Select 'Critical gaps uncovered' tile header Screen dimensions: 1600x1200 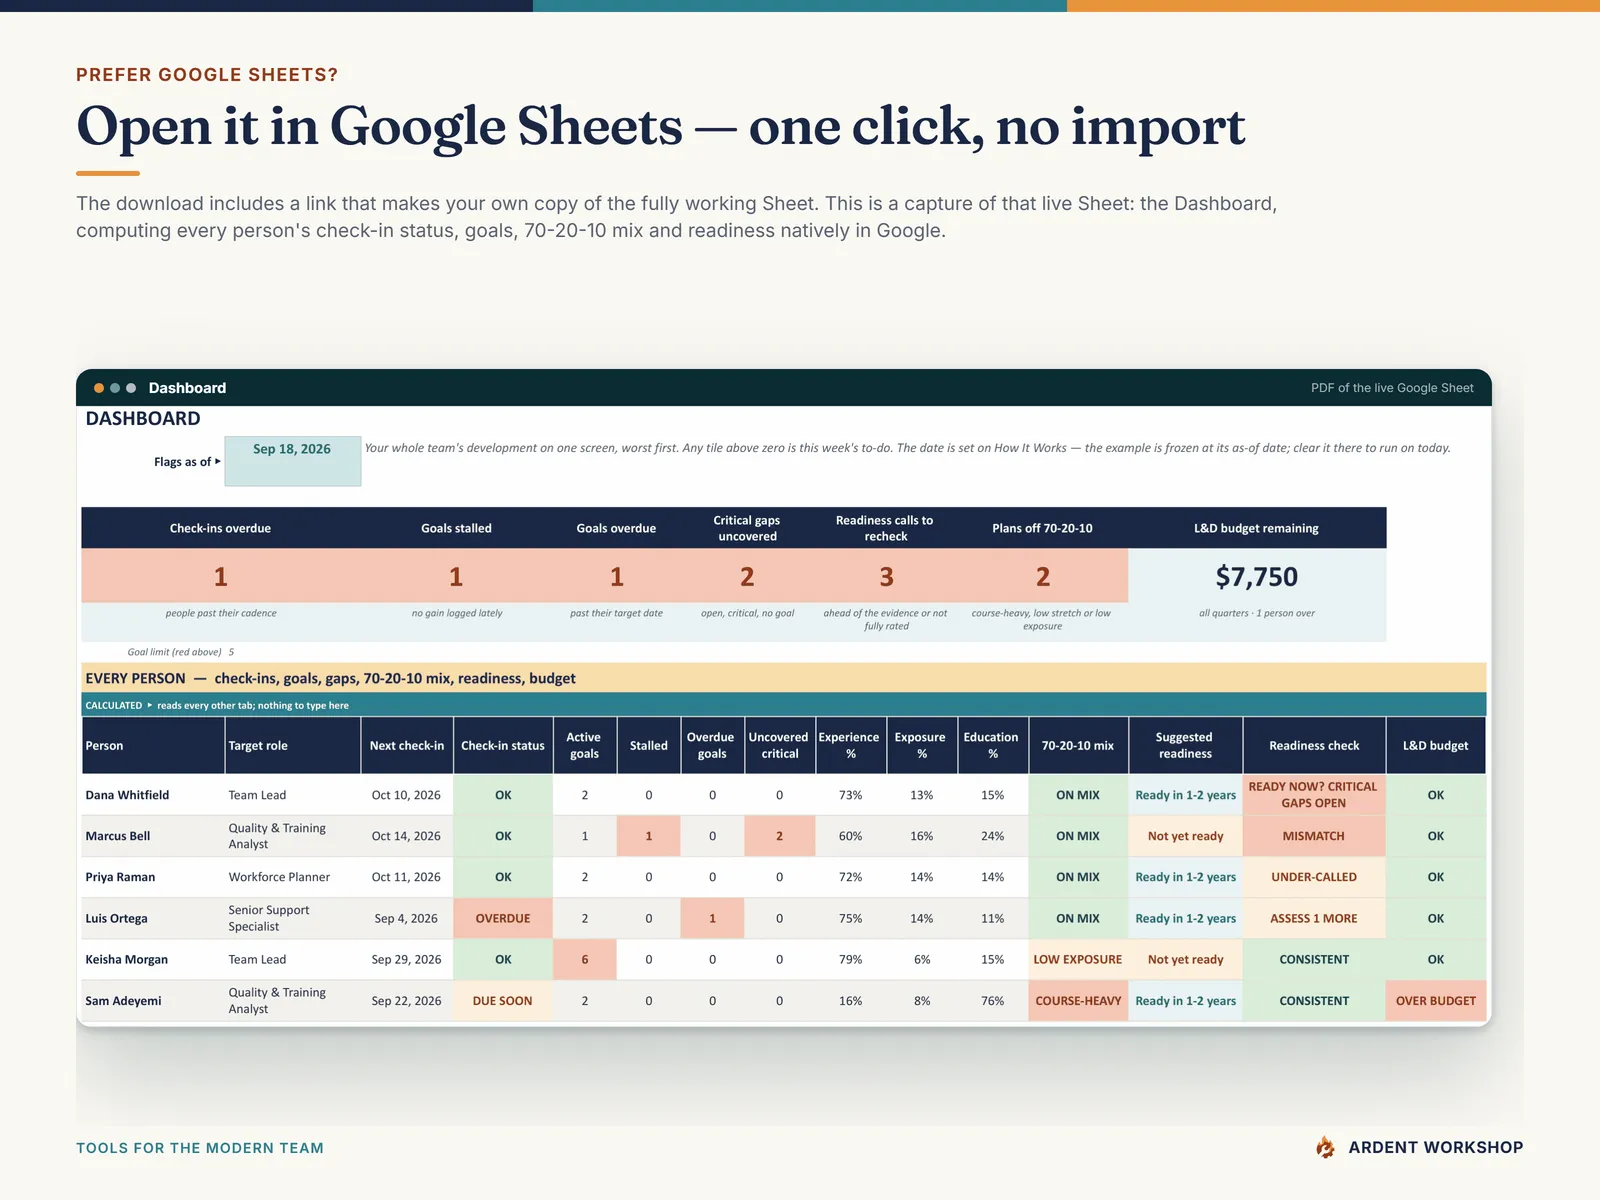coord(747,528)
